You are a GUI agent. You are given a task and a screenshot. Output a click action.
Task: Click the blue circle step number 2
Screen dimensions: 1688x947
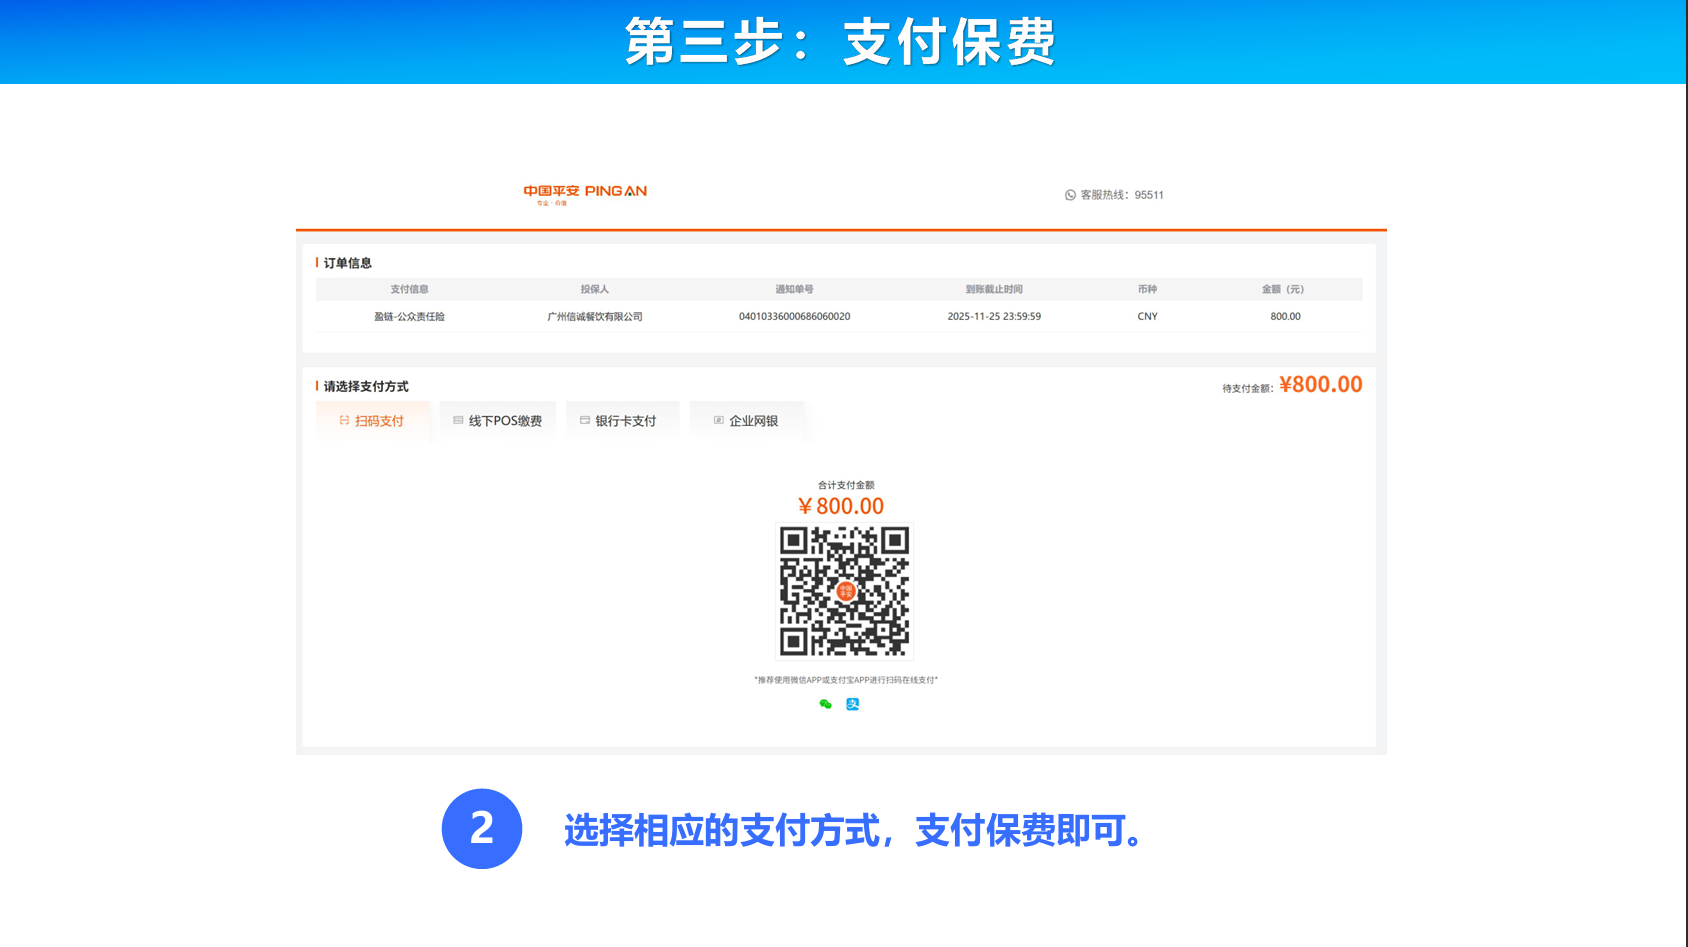[x=482, y=829]
